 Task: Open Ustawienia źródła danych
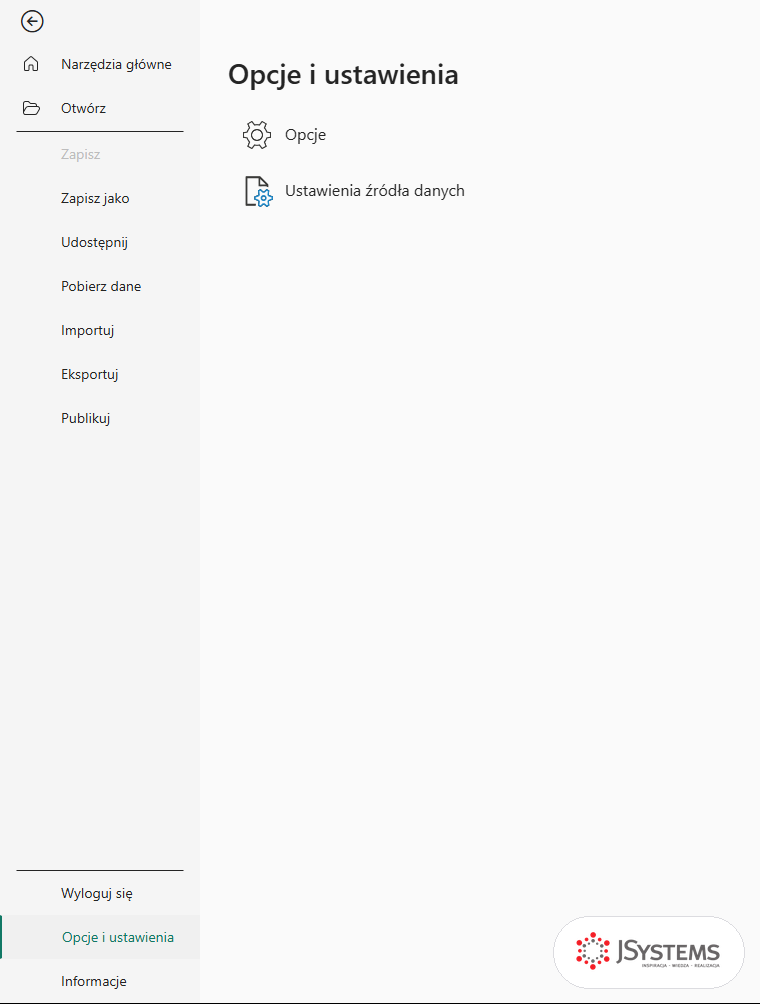[x=375, y=191]
